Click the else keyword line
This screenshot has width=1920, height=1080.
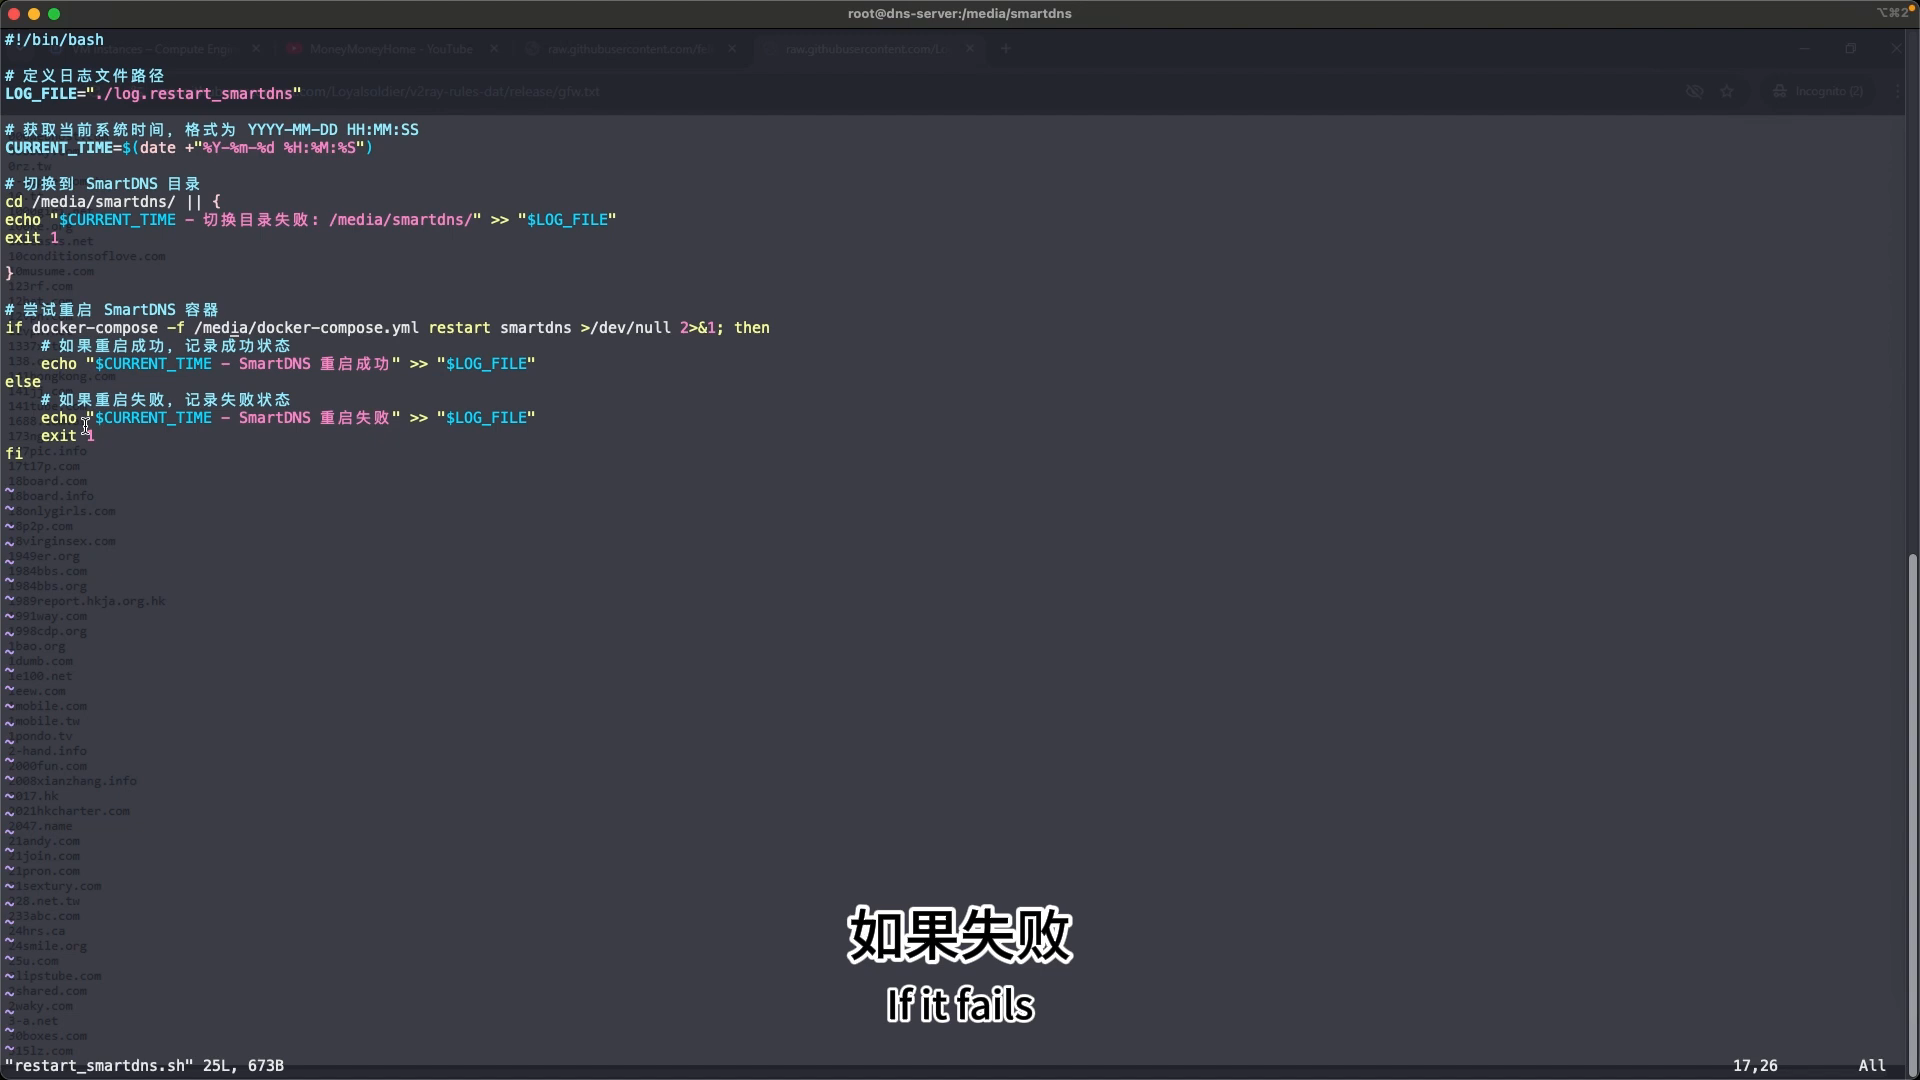click(23, 382)
